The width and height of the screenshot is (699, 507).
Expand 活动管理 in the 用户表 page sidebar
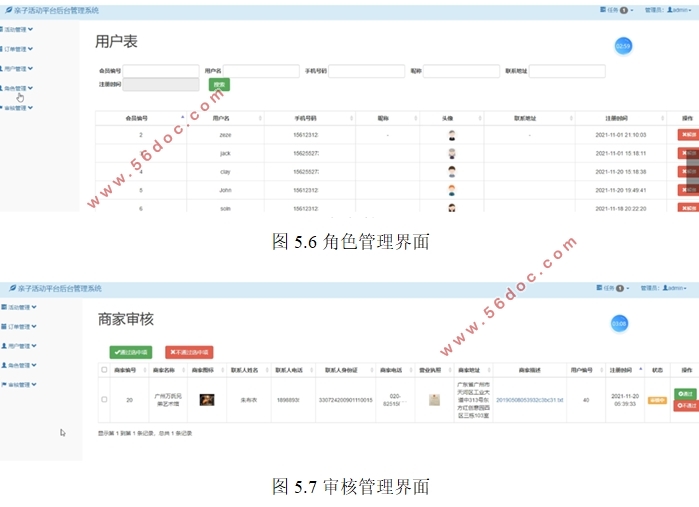click(x=17, y=29)
